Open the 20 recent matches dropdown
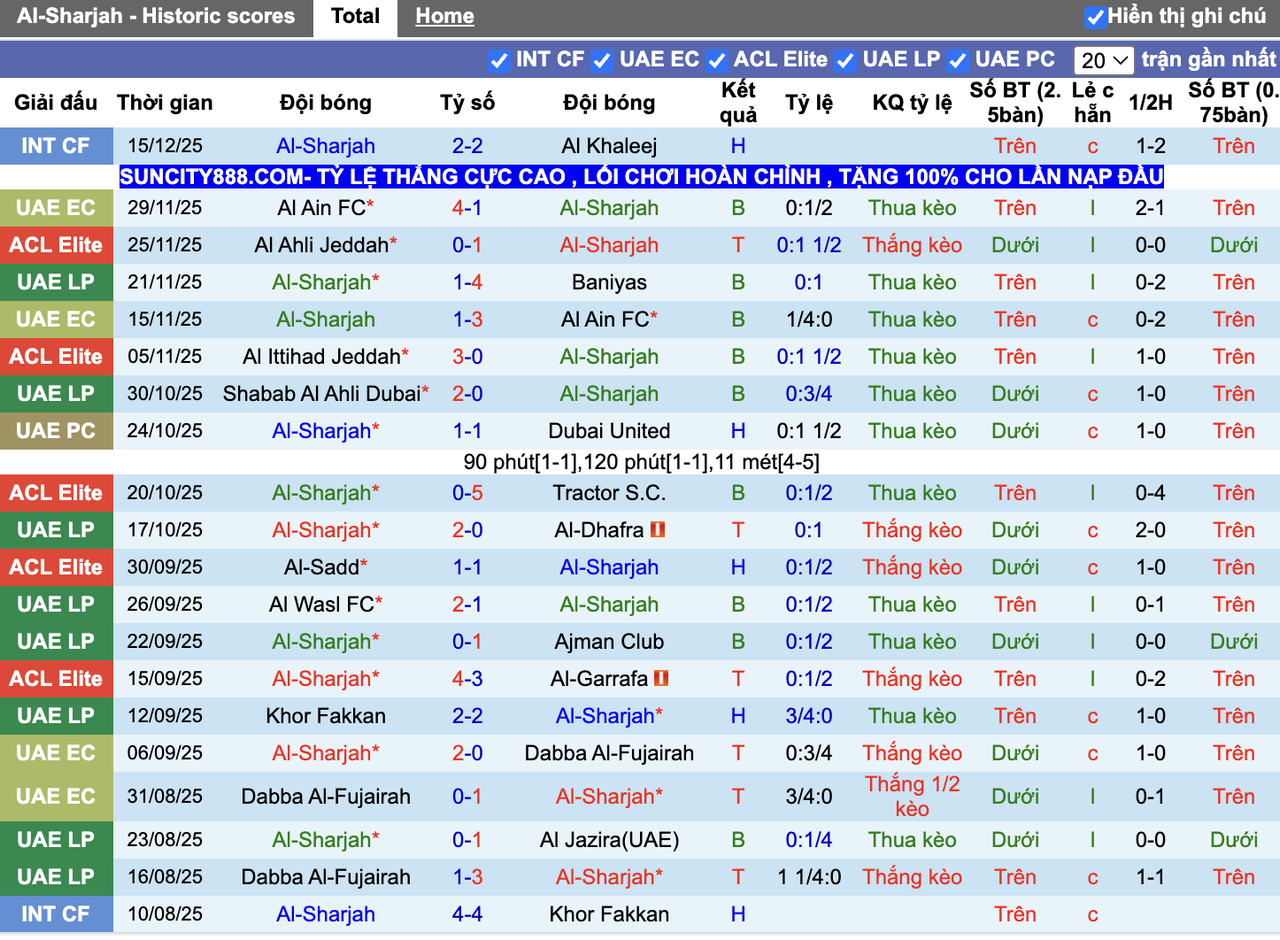 pyautogui.click(x=1104, y=60)
